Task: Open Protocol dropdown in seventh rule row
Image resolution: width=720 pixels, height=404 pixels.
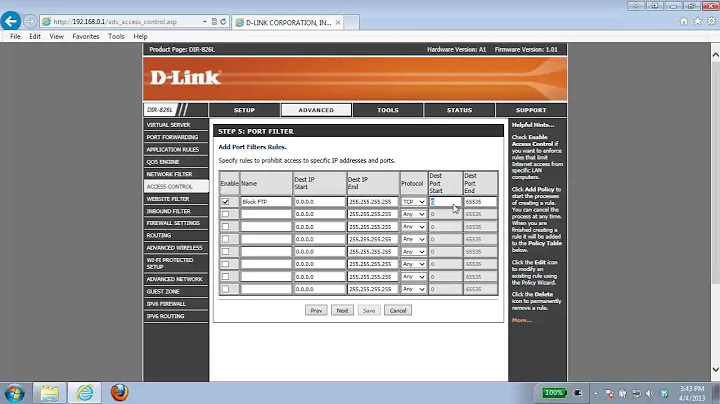Action: pyautogui.click(x=413, y=276)
